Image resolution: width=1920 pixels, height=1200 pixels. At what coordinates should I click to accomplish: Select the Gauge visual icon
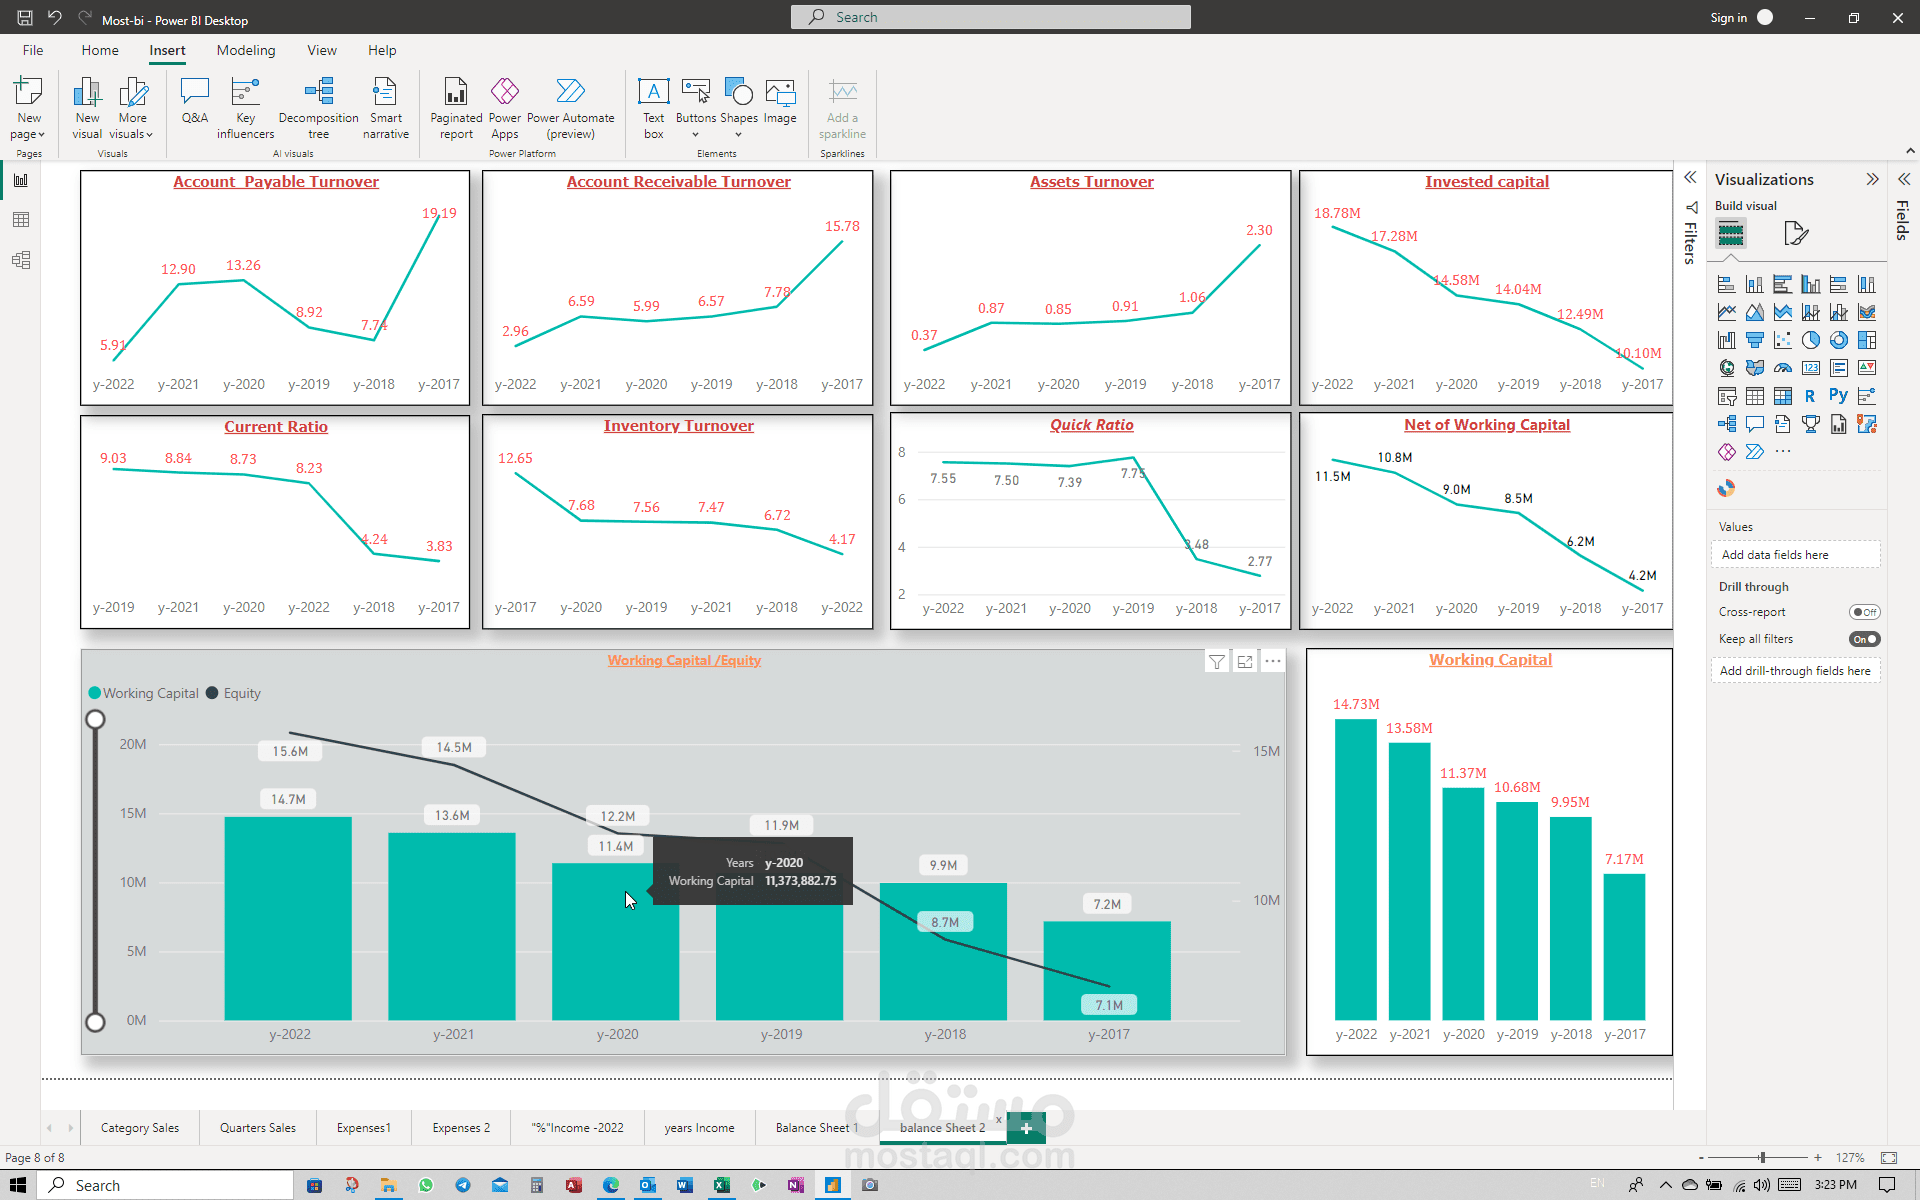coord(1782,368)
